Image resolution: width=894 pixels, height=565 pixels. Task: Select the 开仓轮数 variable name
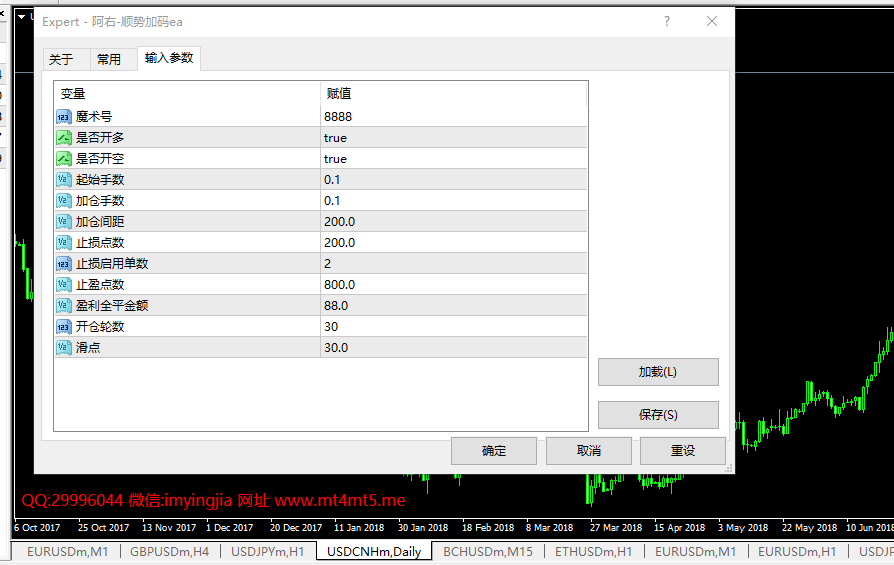coord(100,327)
